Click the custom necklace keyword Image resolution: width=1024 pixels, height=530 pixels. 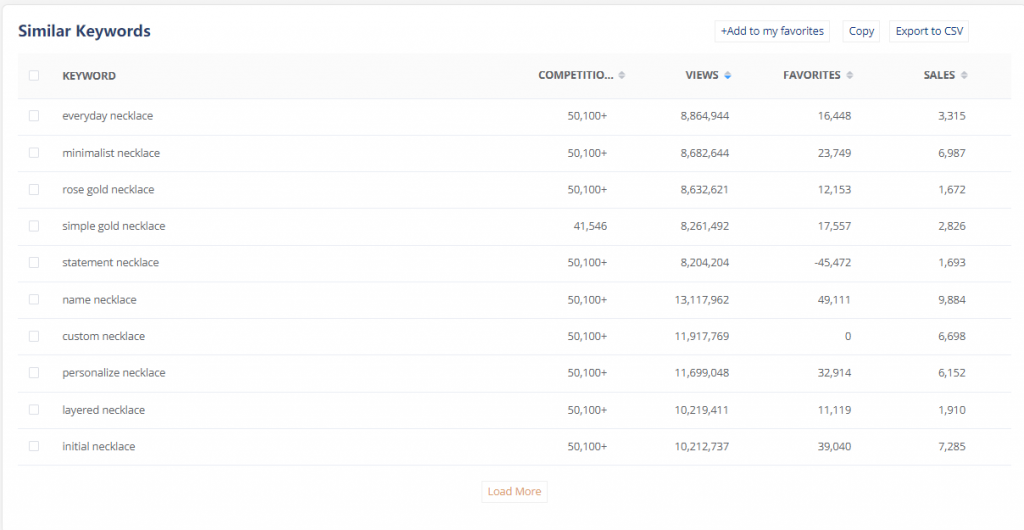(103, 336)
